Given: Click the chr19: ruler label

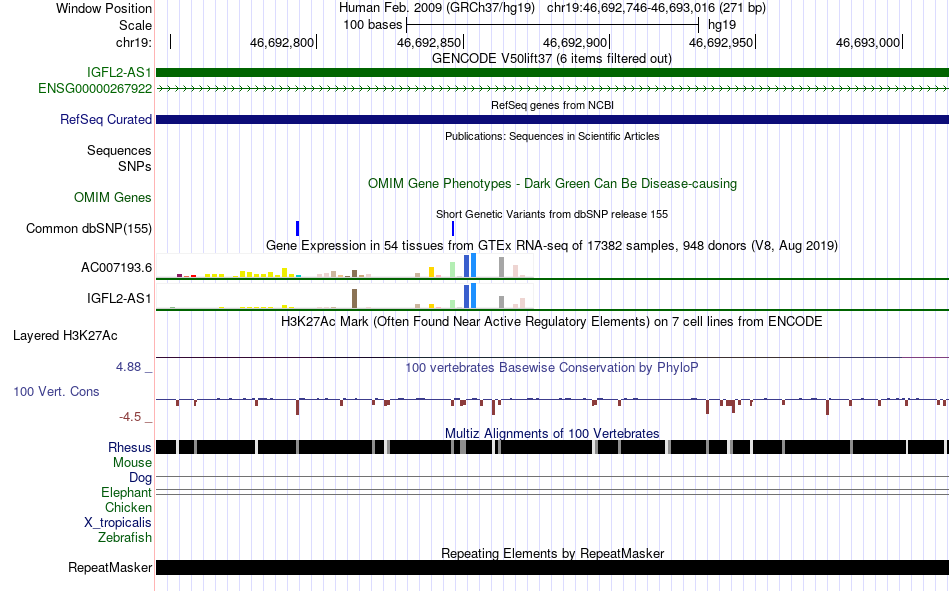Looking at the screenshot, I should pyautogui.click(x=134, y=42).
